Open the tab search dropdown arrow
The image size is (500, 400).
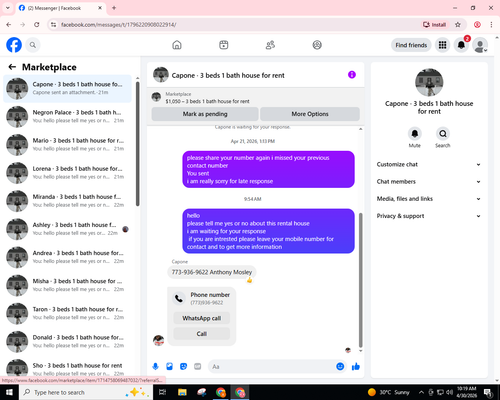[x=8, y=8]
